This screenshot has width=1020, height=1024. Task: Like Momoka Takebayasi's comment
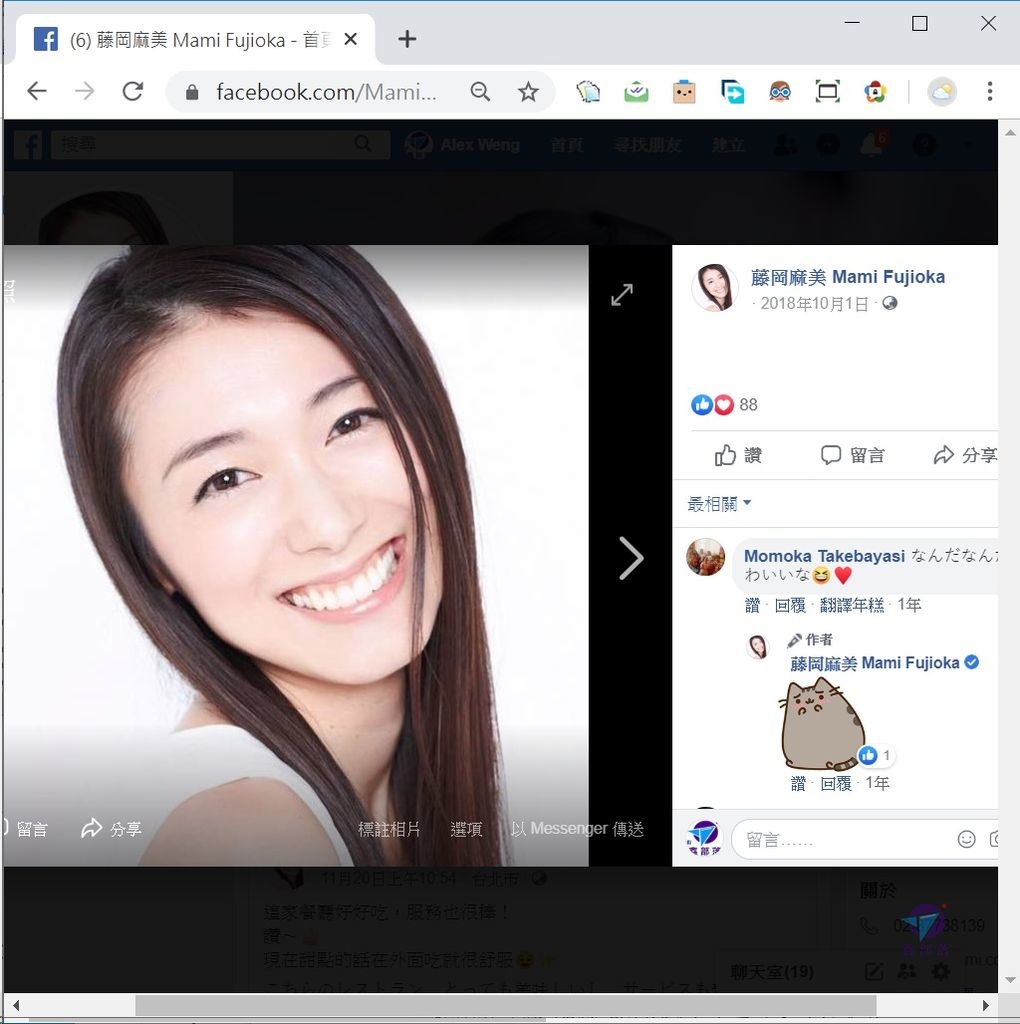pyautogui.click(x=752, y=605)
